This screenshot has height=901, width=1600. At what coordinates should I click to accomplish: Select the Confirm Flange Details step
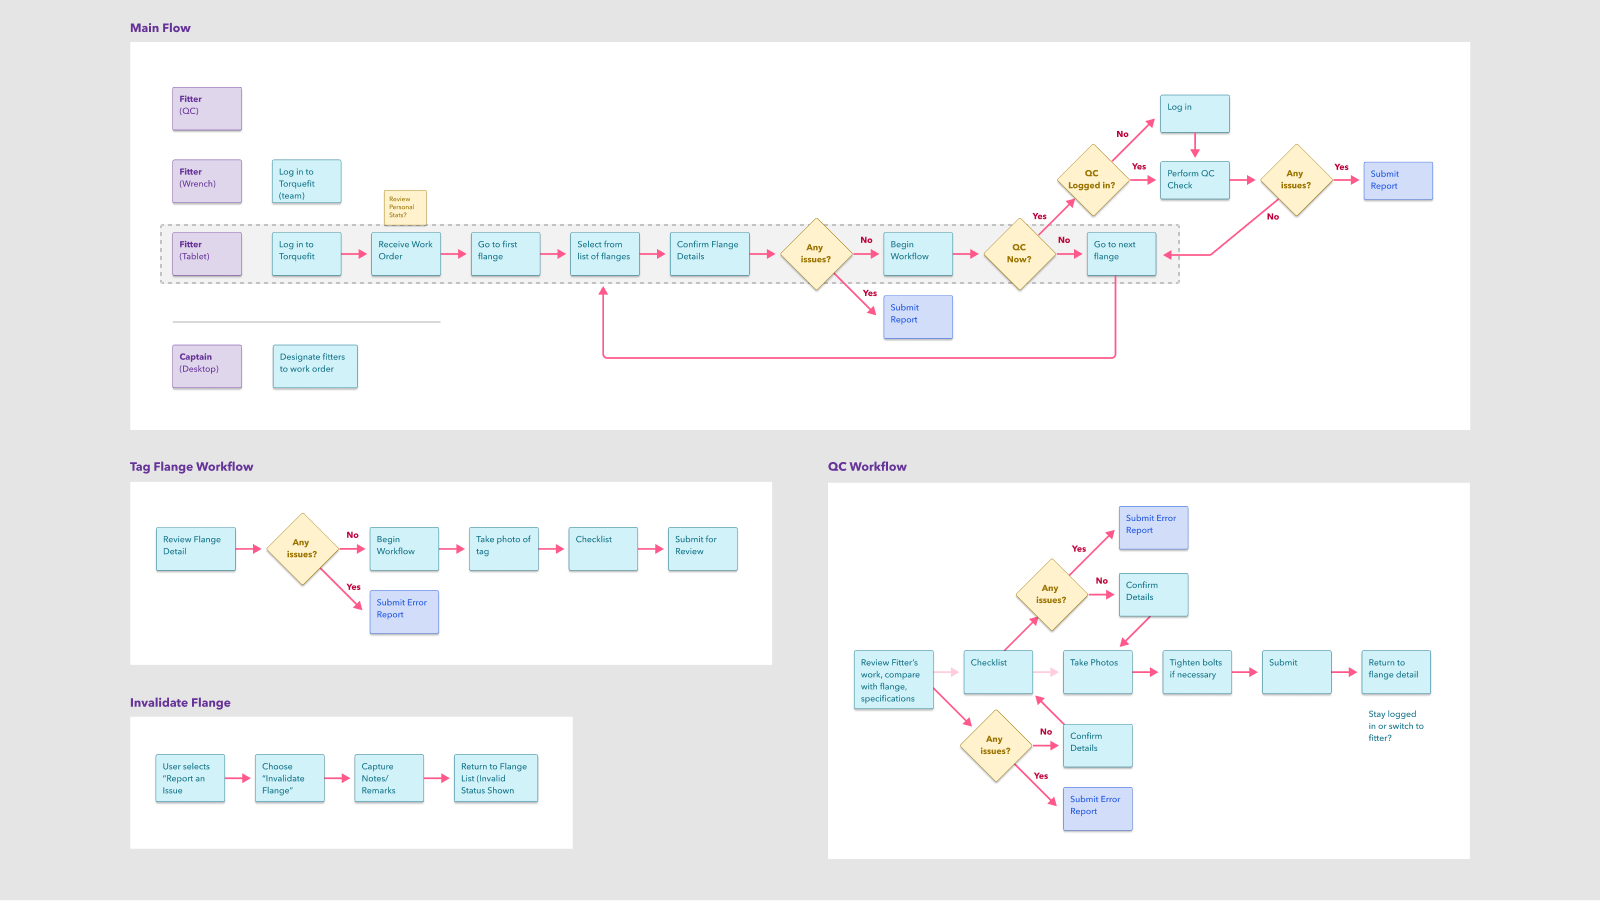[x=709, y=254]
